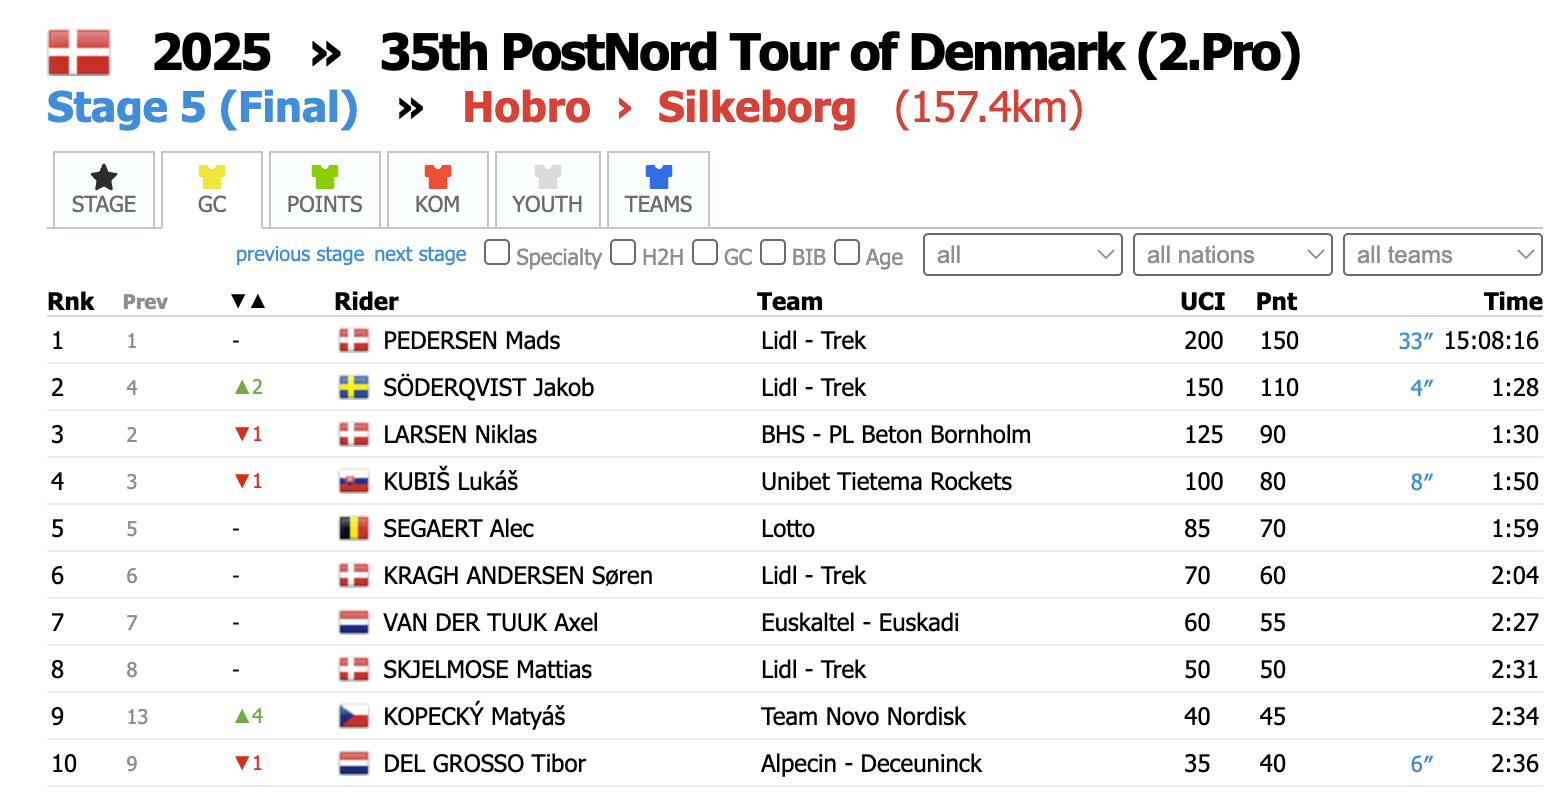Click the red KOM jersey icon
The width and height of the screenshot is (1562, 792).
pyautogui.click(x=438, y=178)
